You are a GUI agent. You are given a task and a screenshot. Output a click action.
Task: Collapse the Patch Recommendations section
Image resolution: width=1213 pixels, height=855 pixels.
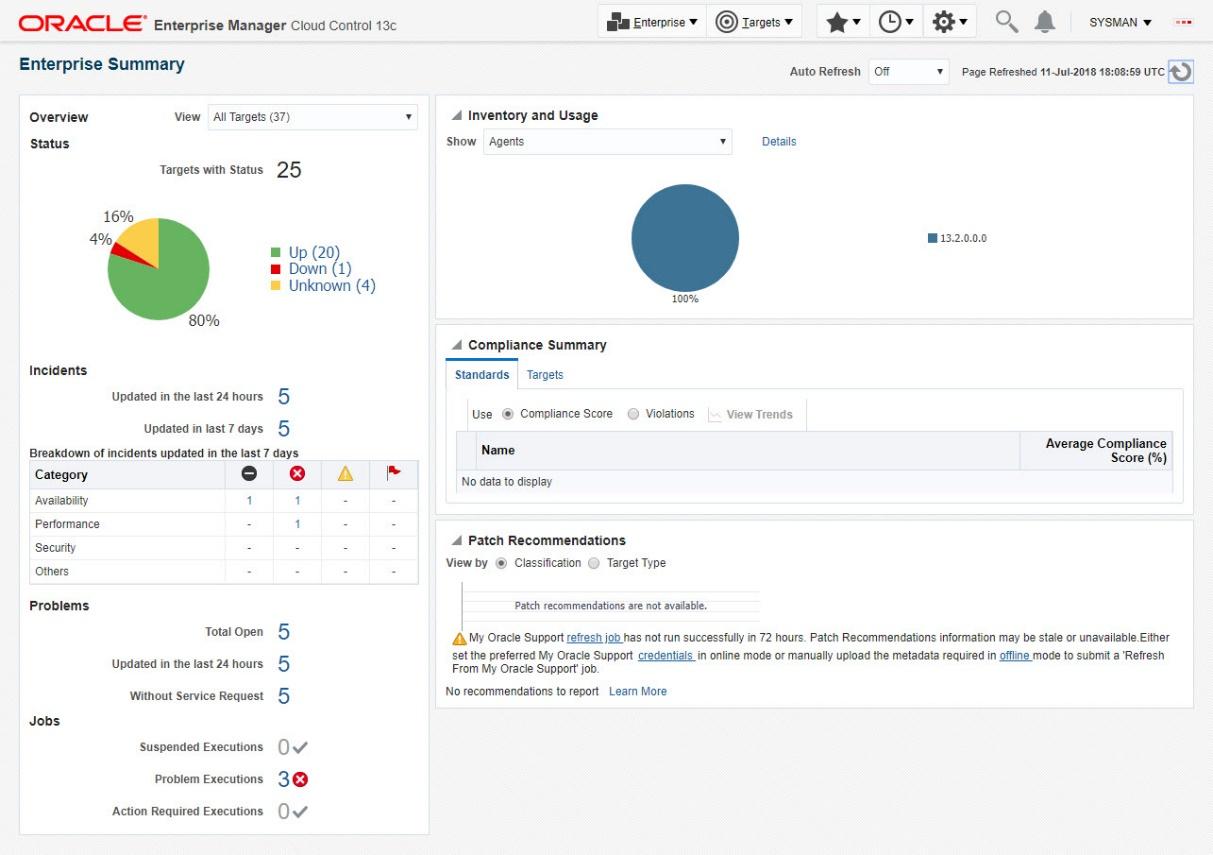[x=456, y=541]
